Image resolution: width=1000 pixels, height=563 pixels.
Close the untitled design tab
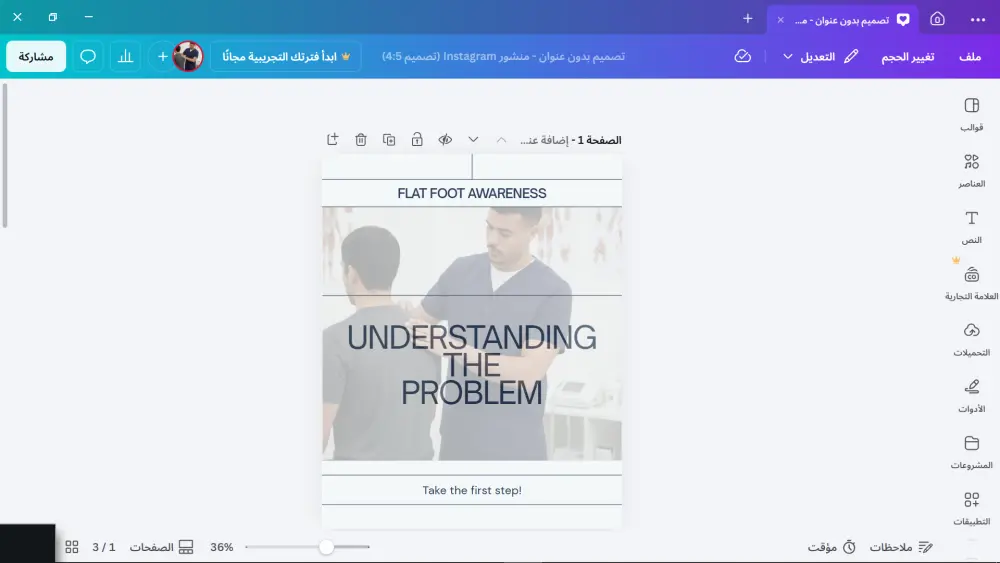pyautogui.click(x=780, y=20)
